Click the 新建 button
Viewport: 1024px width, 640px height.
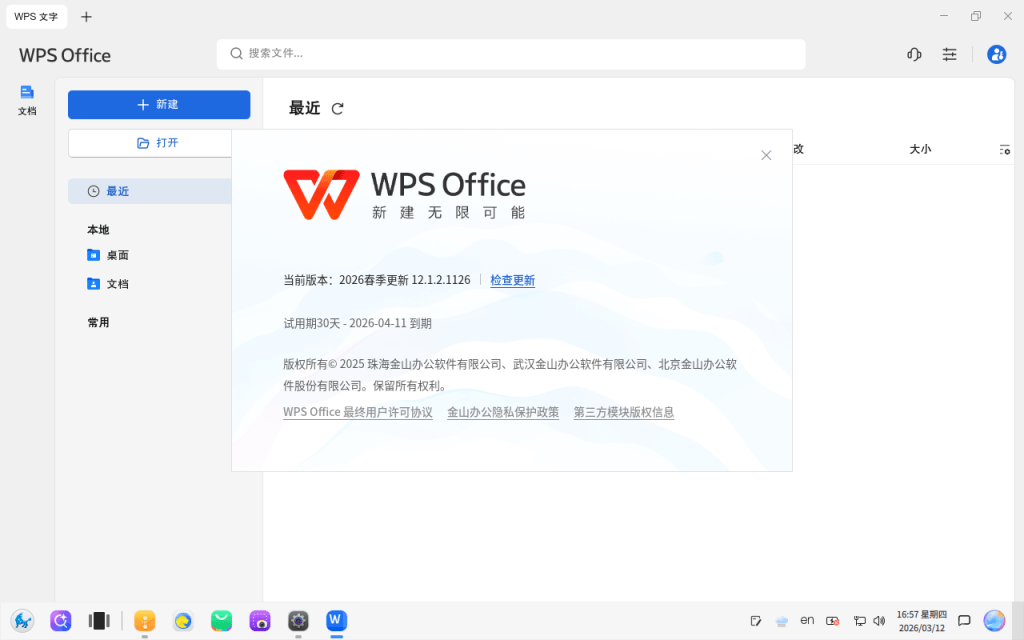pyautogui.click(x=159, y=104)
